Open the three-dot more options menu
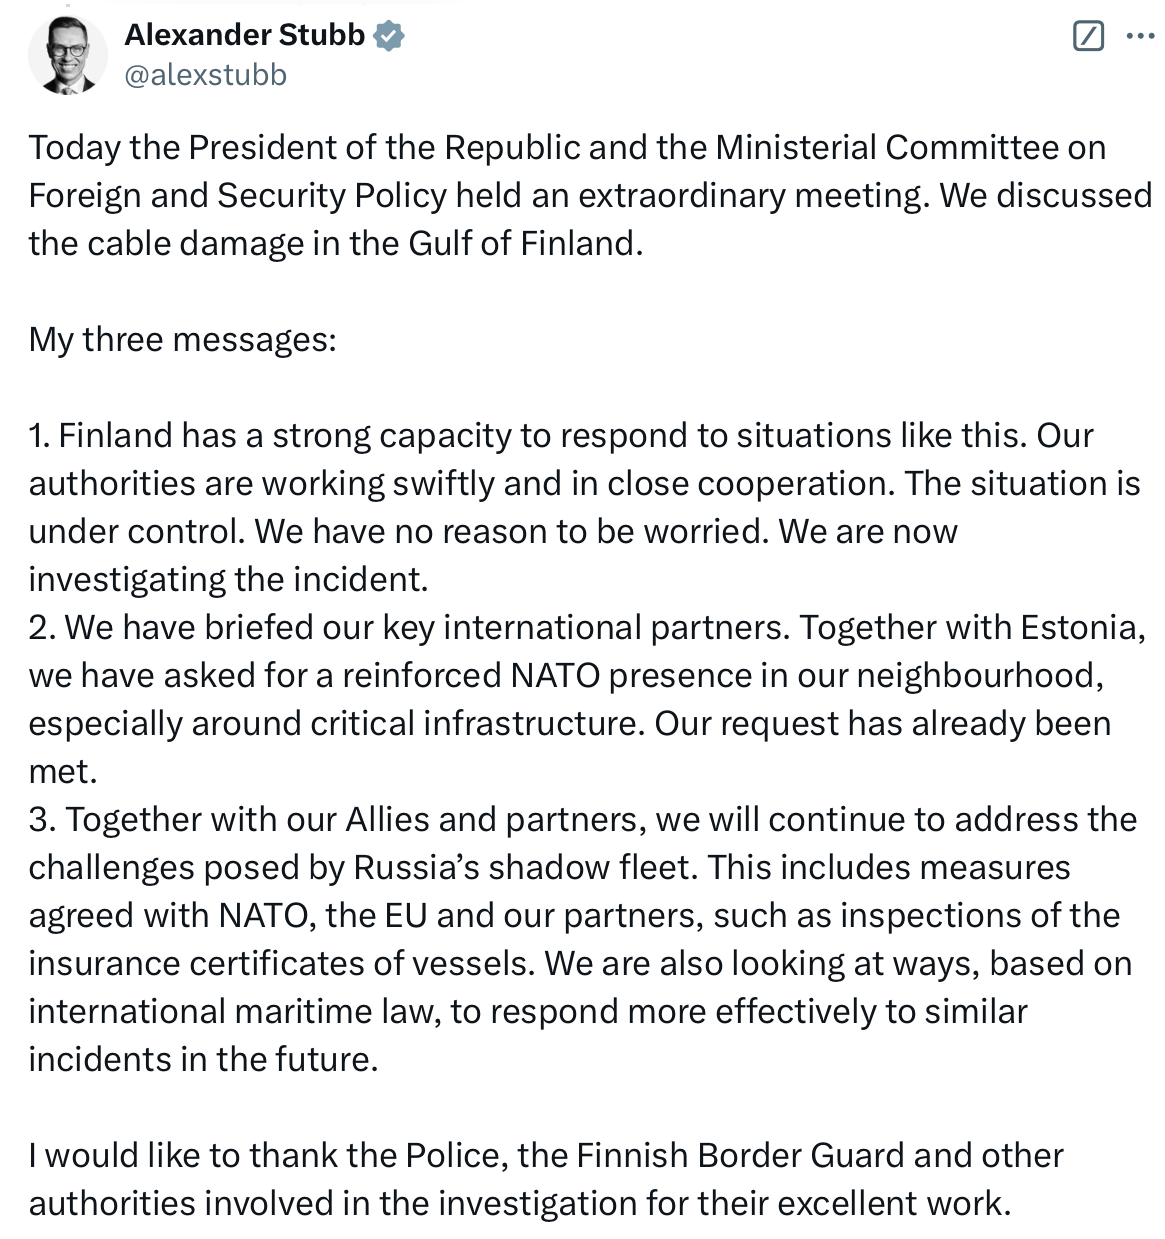 coord(1139,37)
